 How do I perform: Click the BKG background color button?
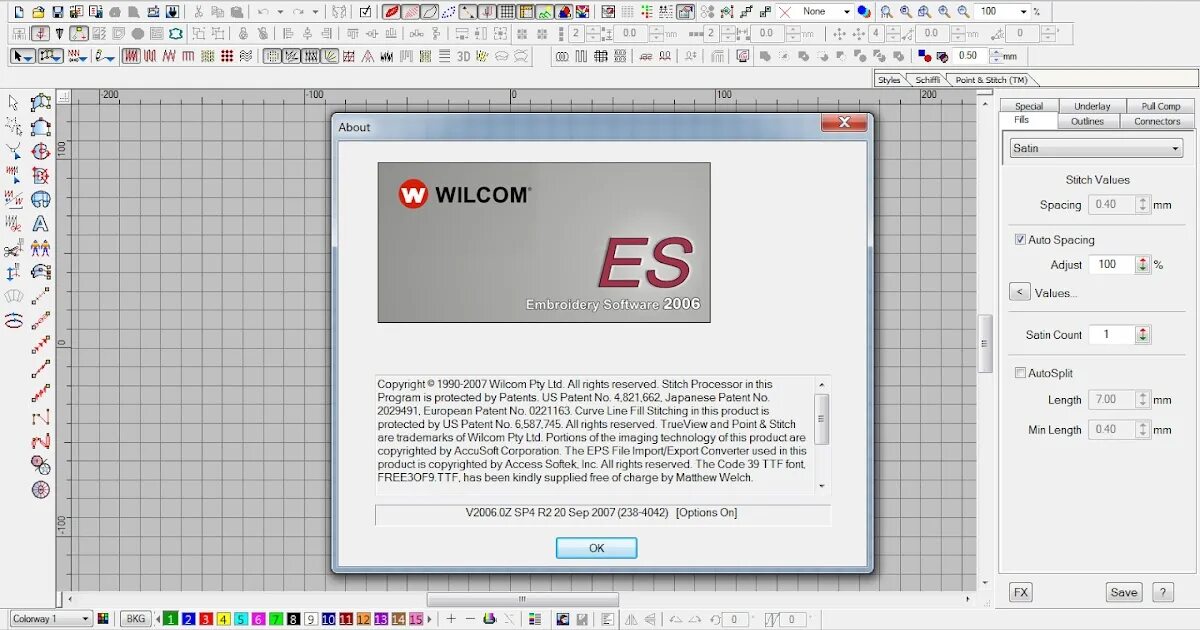tap(136, 619)
